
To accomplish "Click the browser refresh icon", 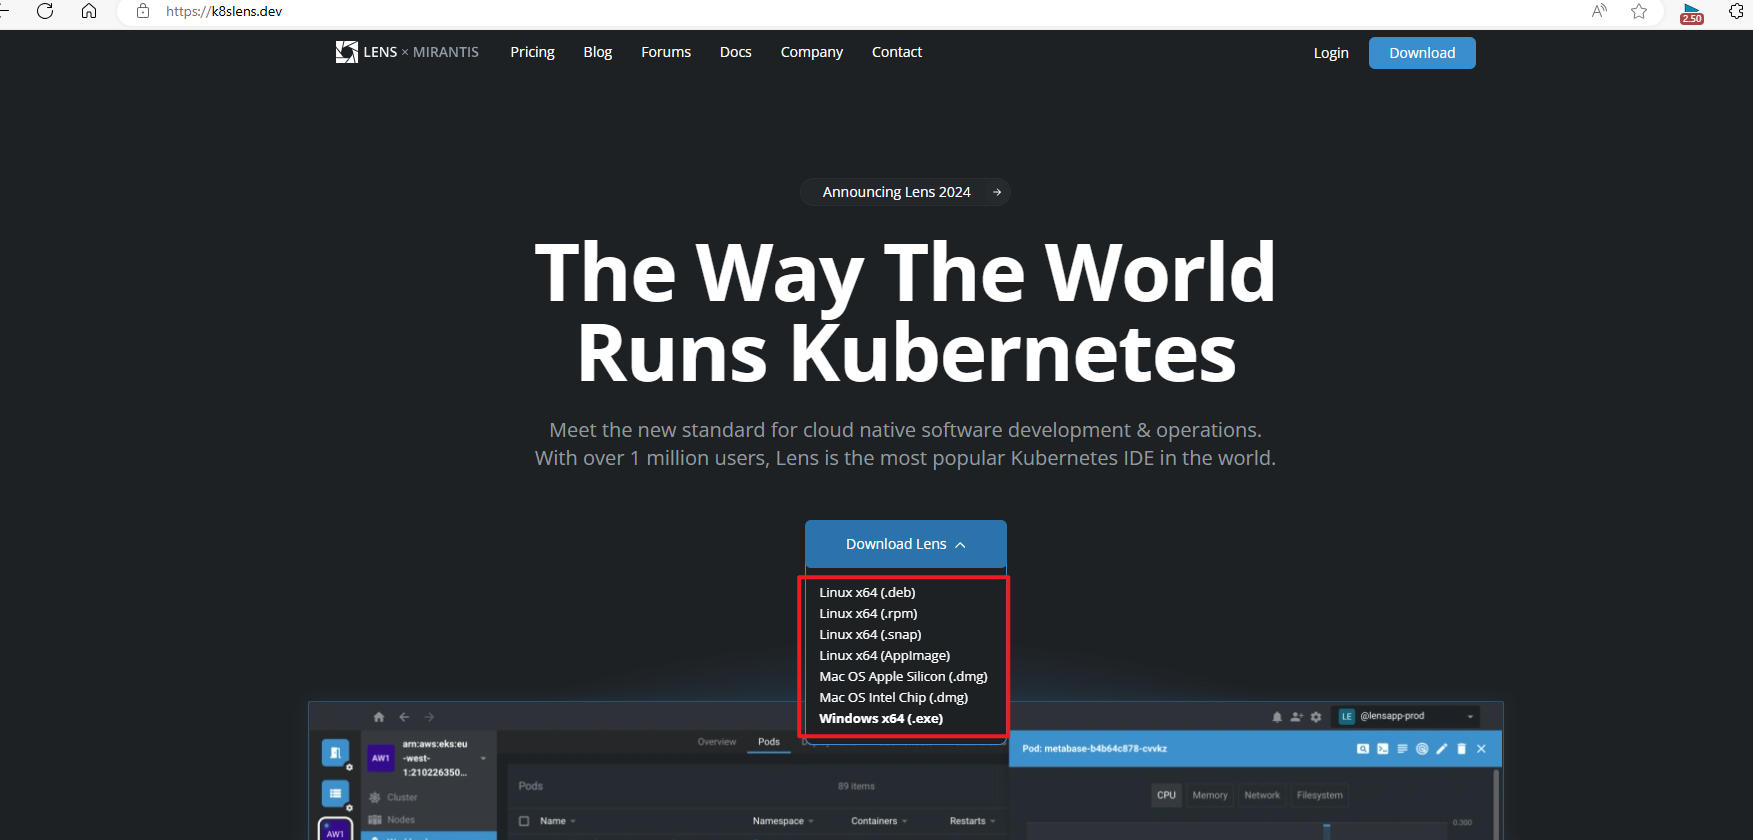I will (44, 11).
